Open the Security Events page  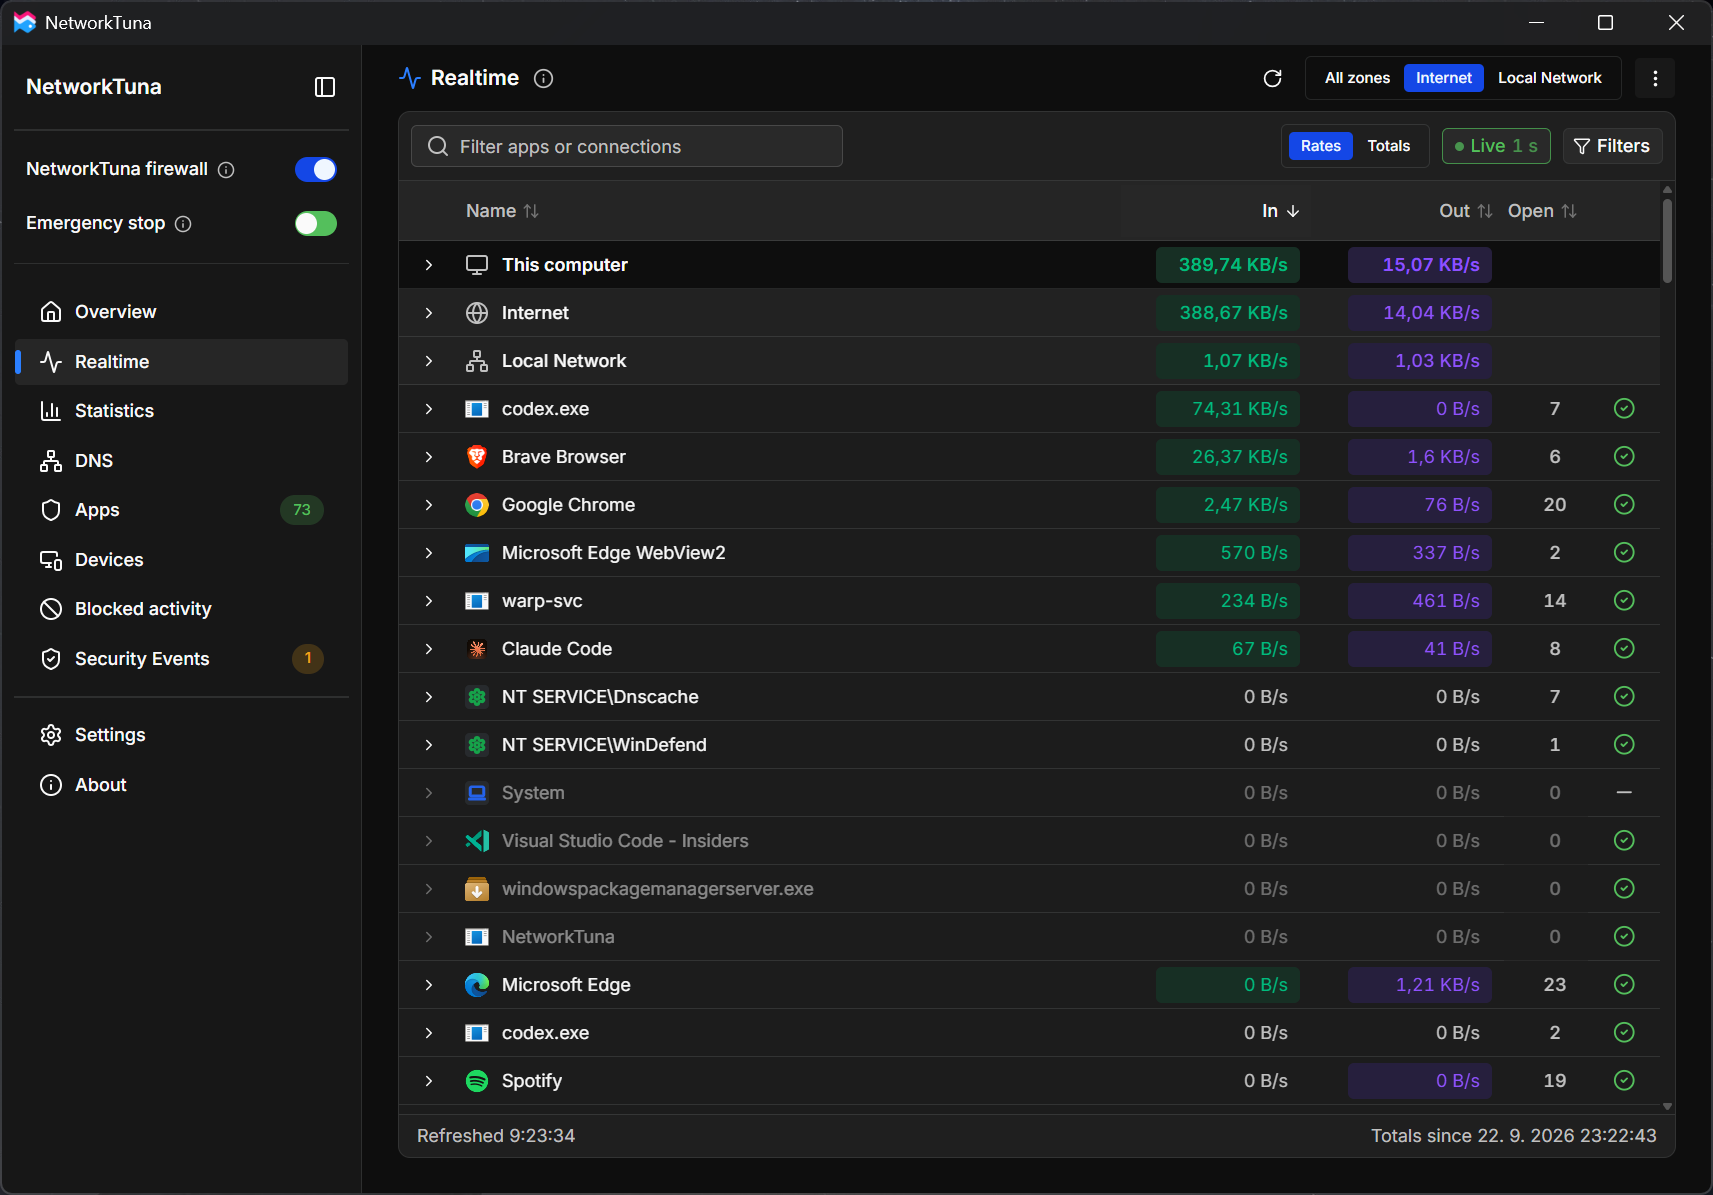pos(182,659)
